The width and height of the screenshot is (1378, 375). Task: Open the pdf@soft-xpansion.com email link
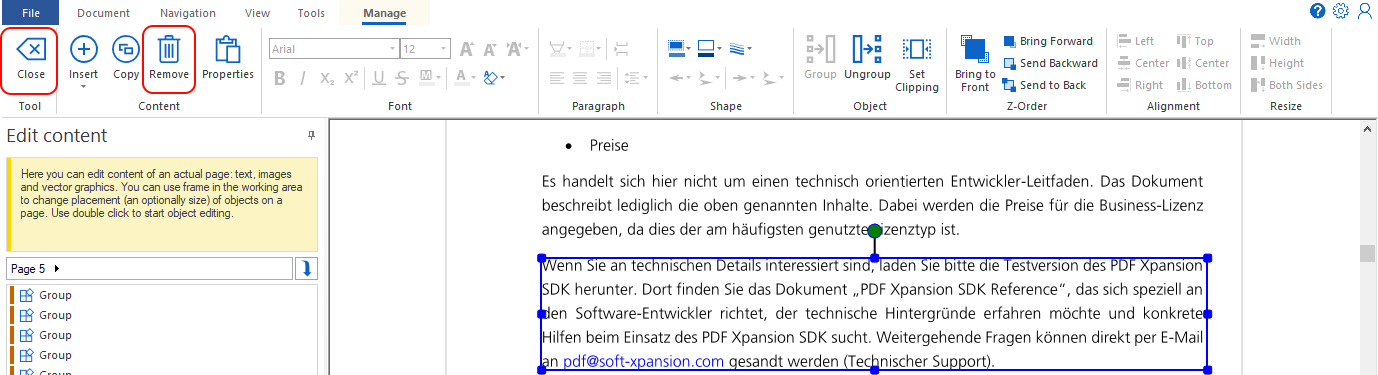[x=643, y=361]
